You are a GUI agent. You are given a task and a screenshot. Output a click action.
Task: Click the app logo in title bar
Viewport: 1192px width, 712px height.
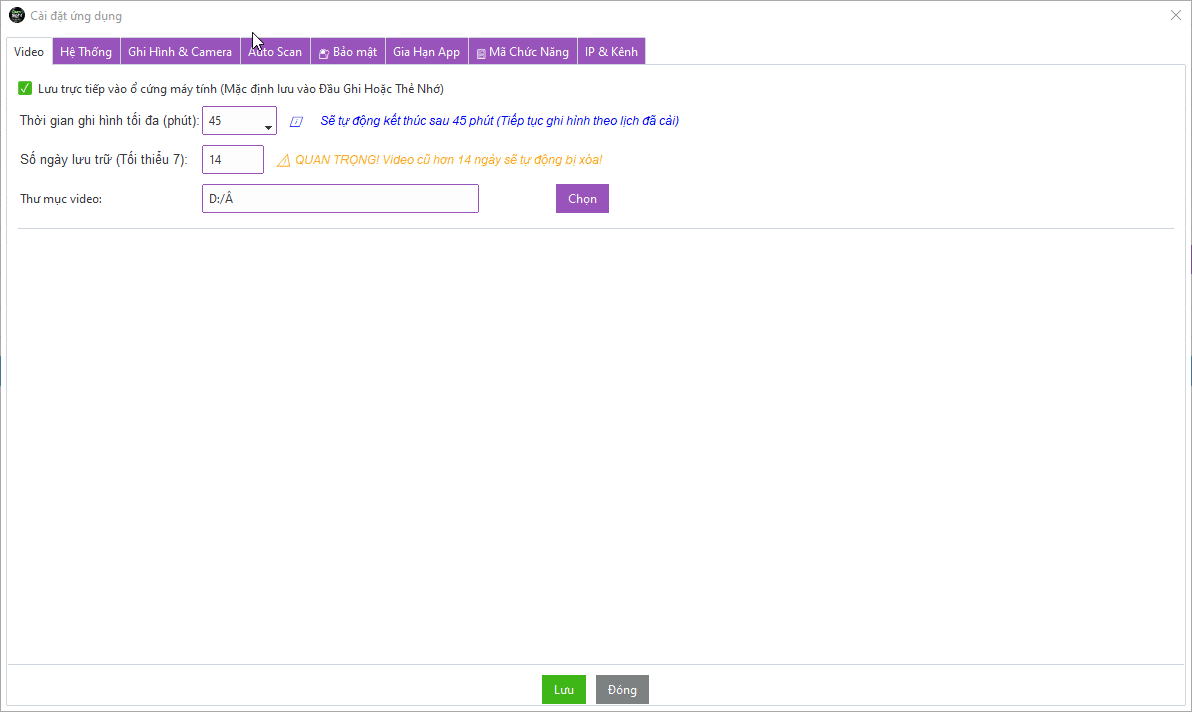[16, 16]
